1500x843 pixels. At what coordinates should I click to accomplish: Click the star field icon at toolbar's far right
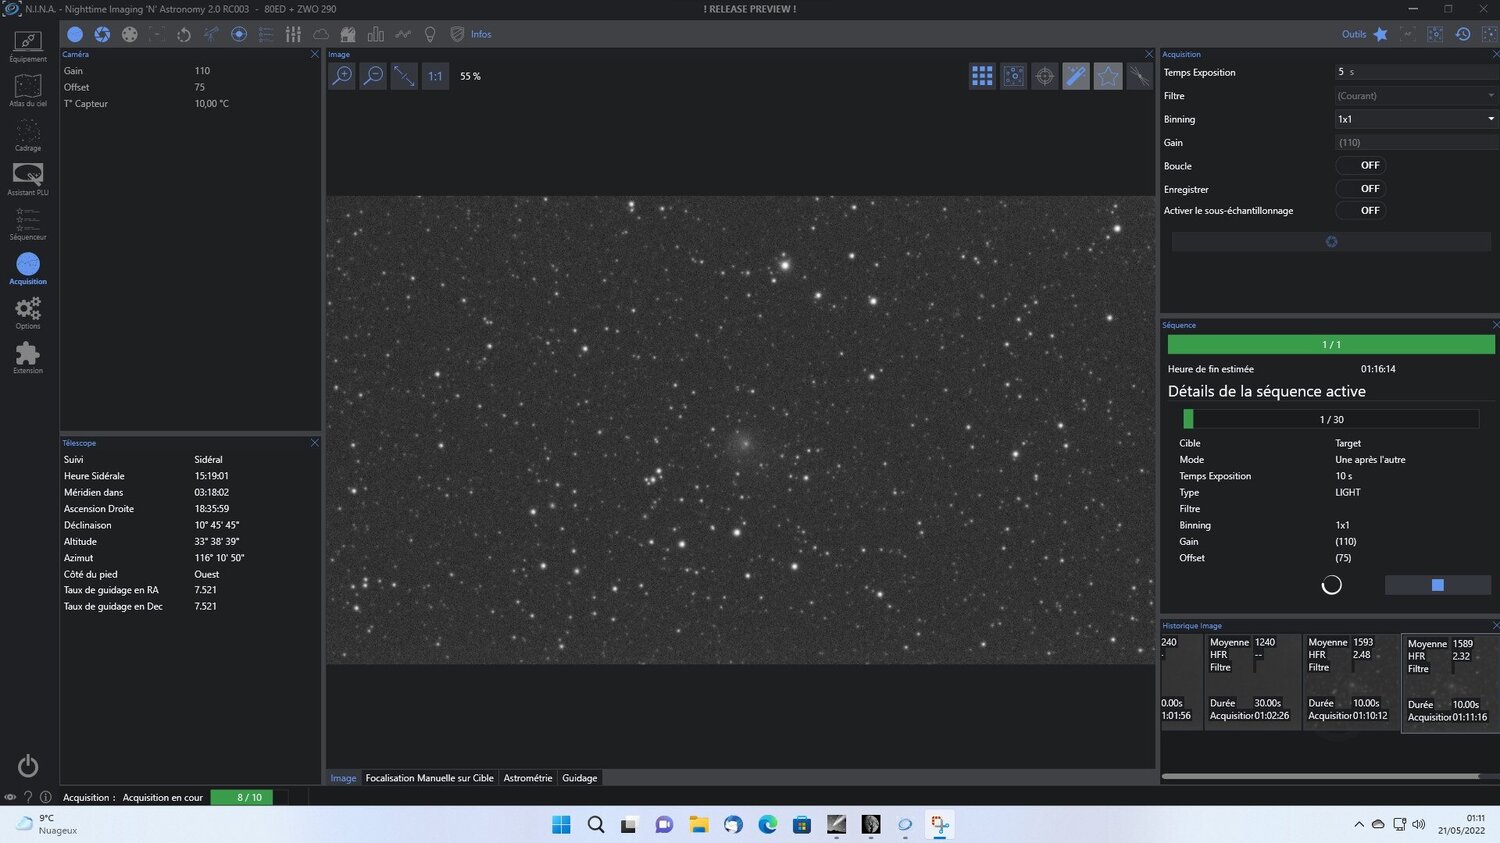pyautogui.click(x=1489, y=34)
